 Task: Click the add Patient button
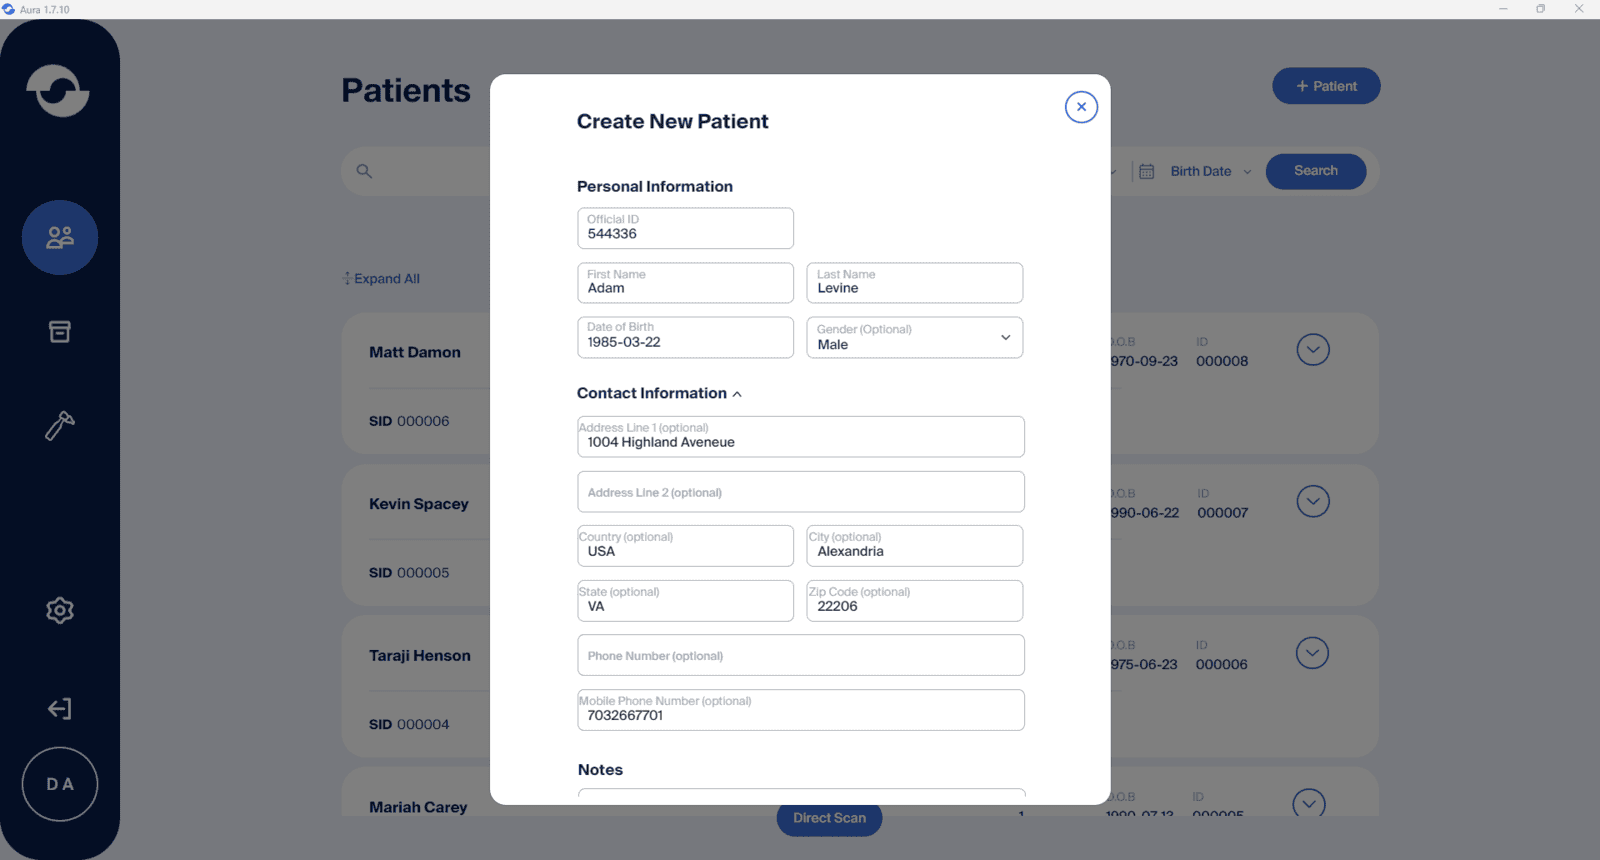click(x=1326, y=86)
